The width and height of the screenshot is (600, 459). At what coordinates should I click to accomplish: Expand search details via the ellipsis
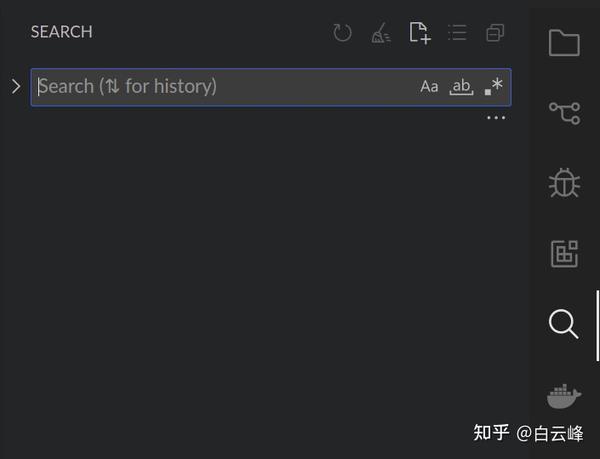tap(496, 118)
